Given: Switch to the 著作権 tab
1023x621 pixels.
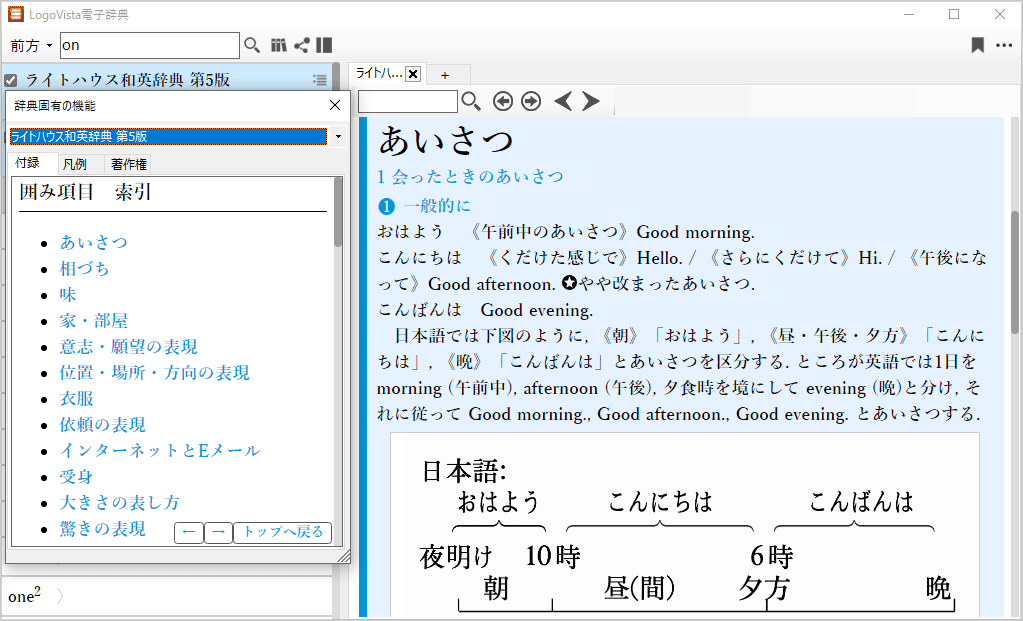Looking at the screenshot, I should coord(129,164).
